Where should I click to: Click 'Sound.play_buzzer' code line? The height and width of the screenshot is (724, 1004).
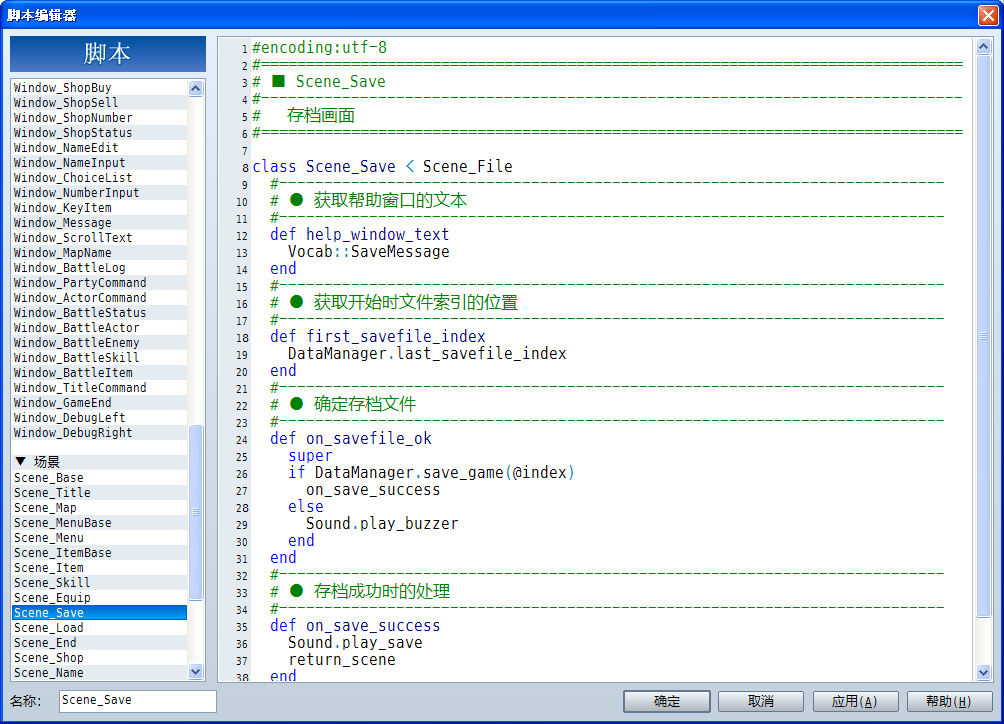382,524
